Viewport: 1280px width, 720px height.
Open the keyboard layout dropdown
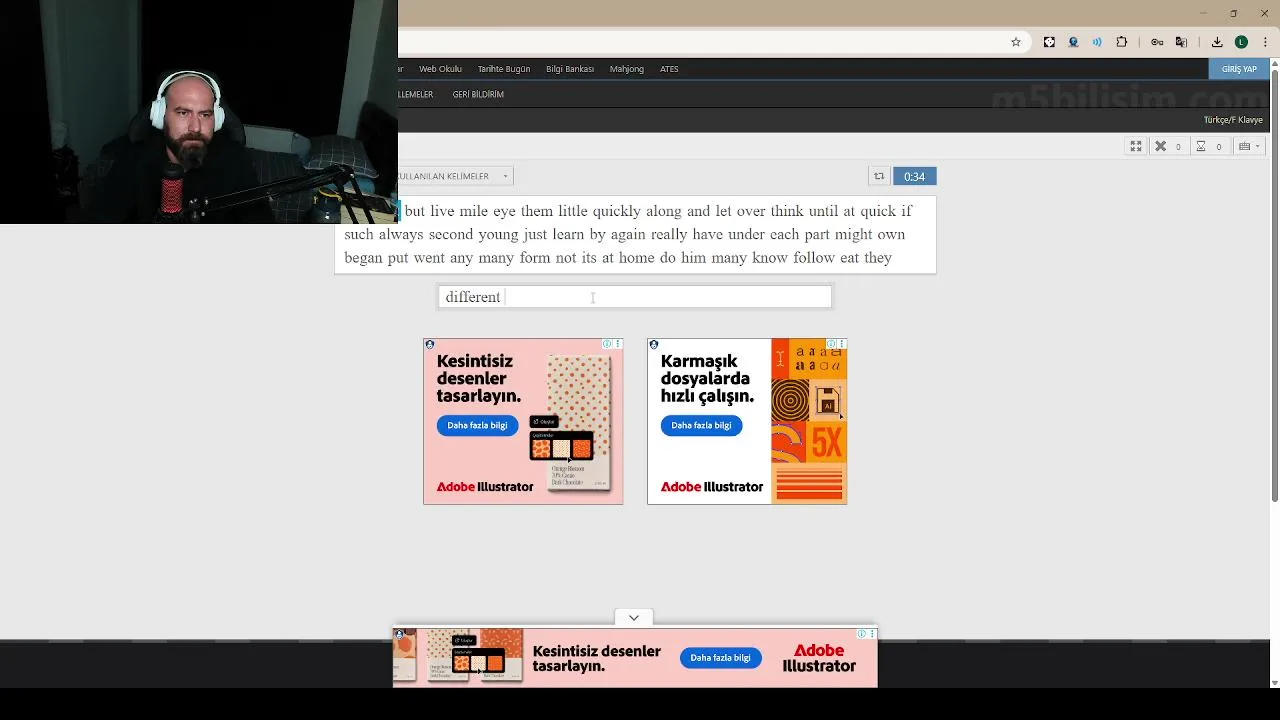(1250, 146)
